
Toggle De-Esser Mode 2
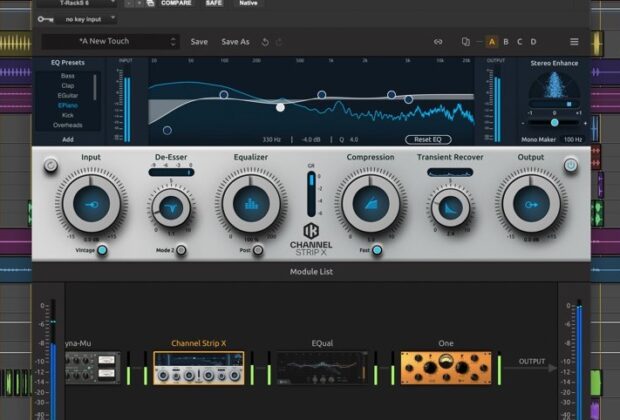coord(181,250)
